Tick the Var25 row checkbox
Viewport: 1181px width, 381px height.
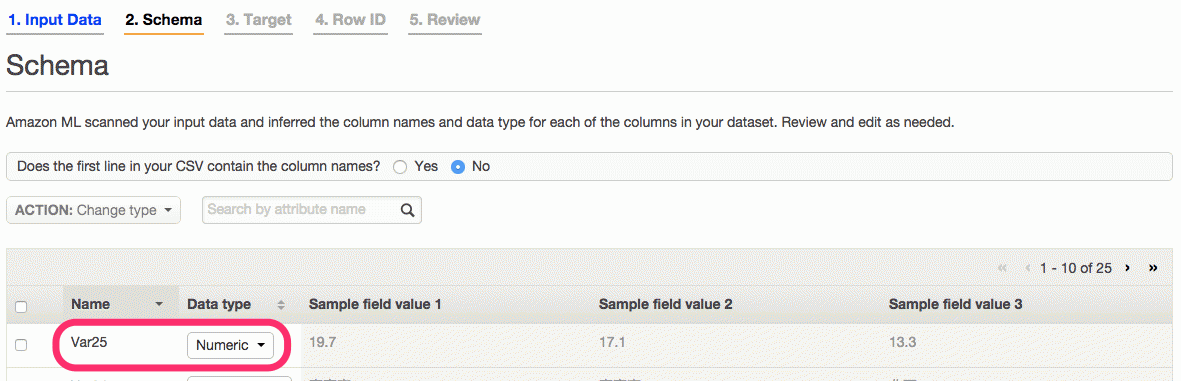click(21, 344)
